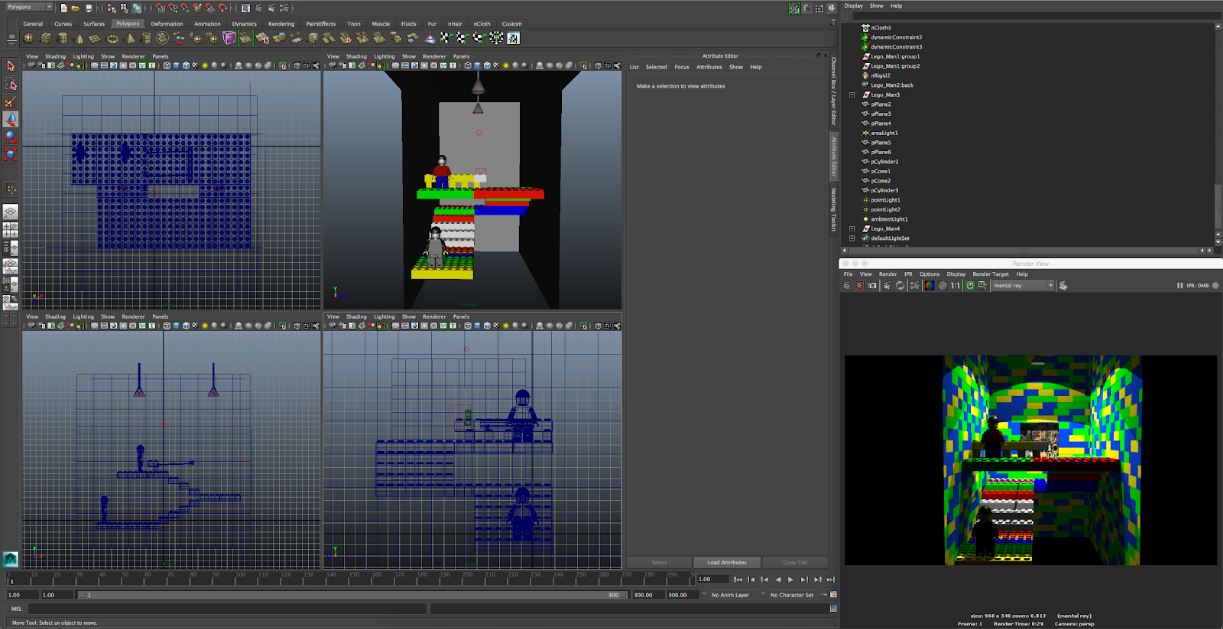Click the polygon cylinder shelf icon
The height and width of the screenshot is (629, 1223).
(x=63, y=38)
